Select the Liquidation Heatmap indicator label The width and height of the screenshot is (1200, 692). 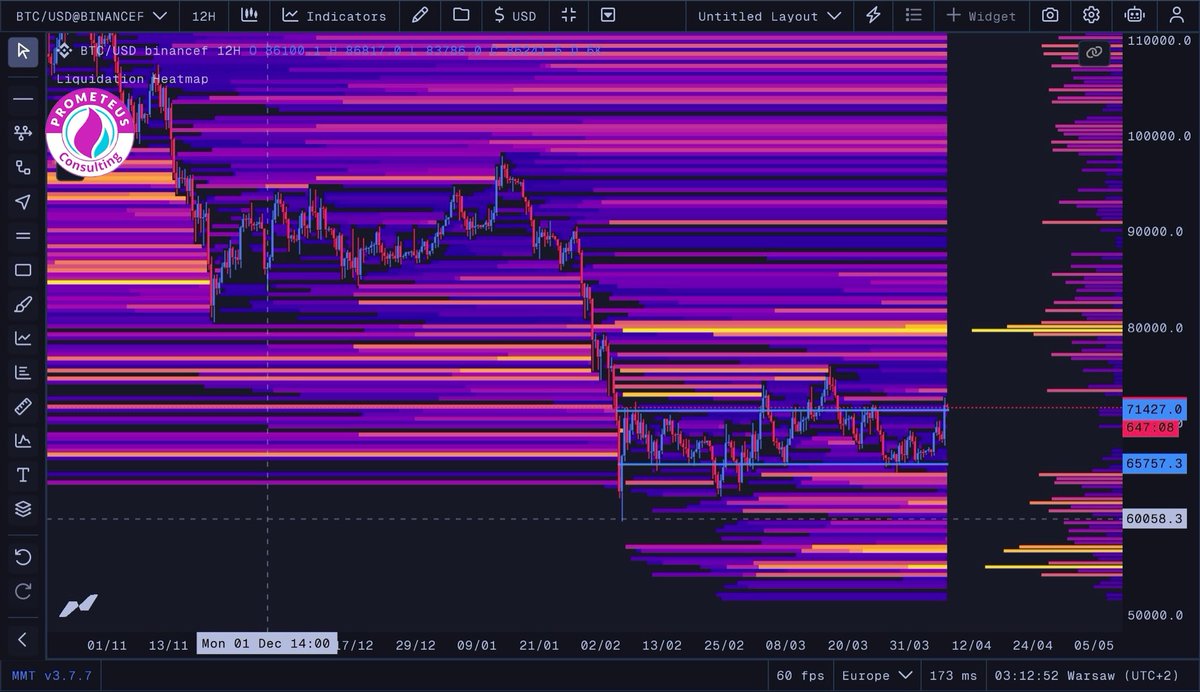tap(132, 78)
